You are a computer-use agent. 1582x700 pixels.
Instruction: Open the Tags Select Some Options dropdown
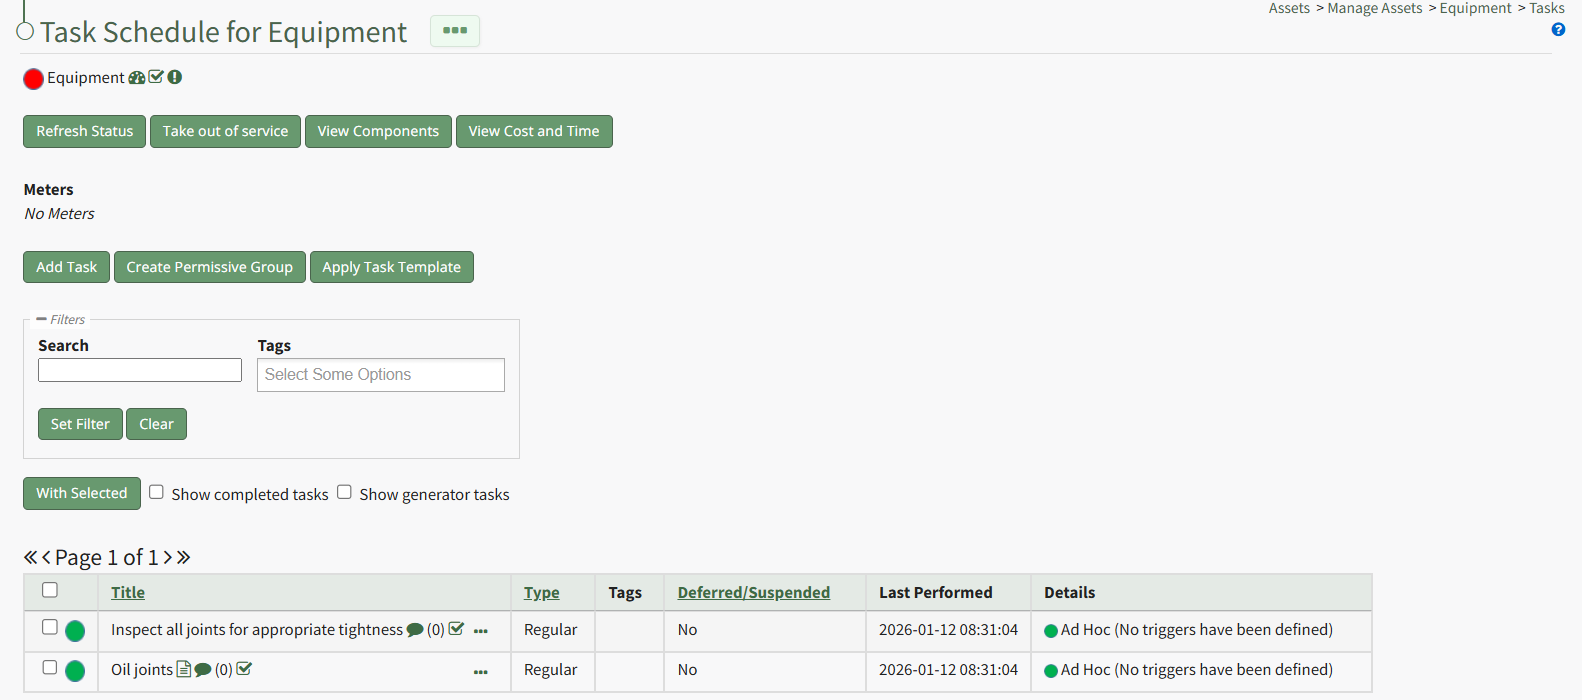380,375
